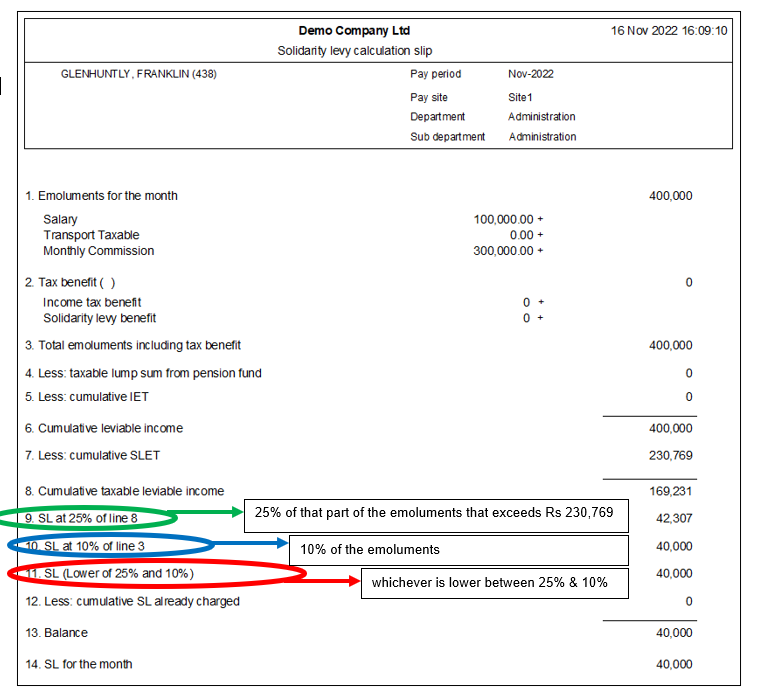
Task: Click the SL for the month value '40,000'
Action: [674, 664]
